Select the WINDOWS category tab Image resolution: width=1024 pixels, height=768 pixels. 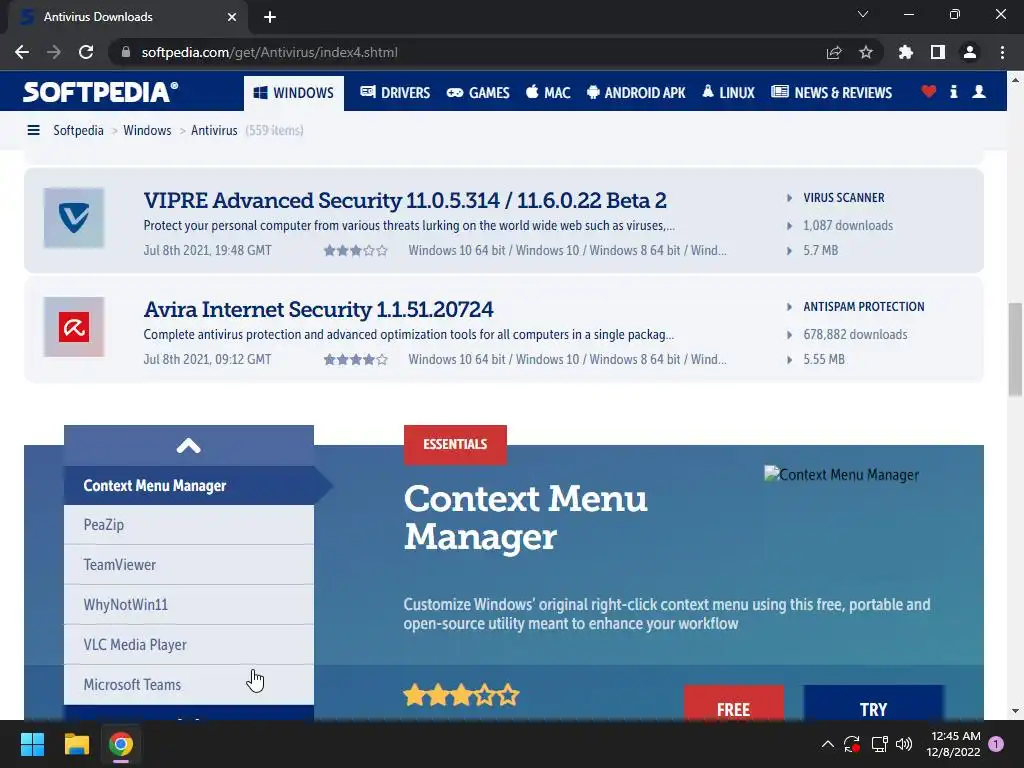point(294,93)
